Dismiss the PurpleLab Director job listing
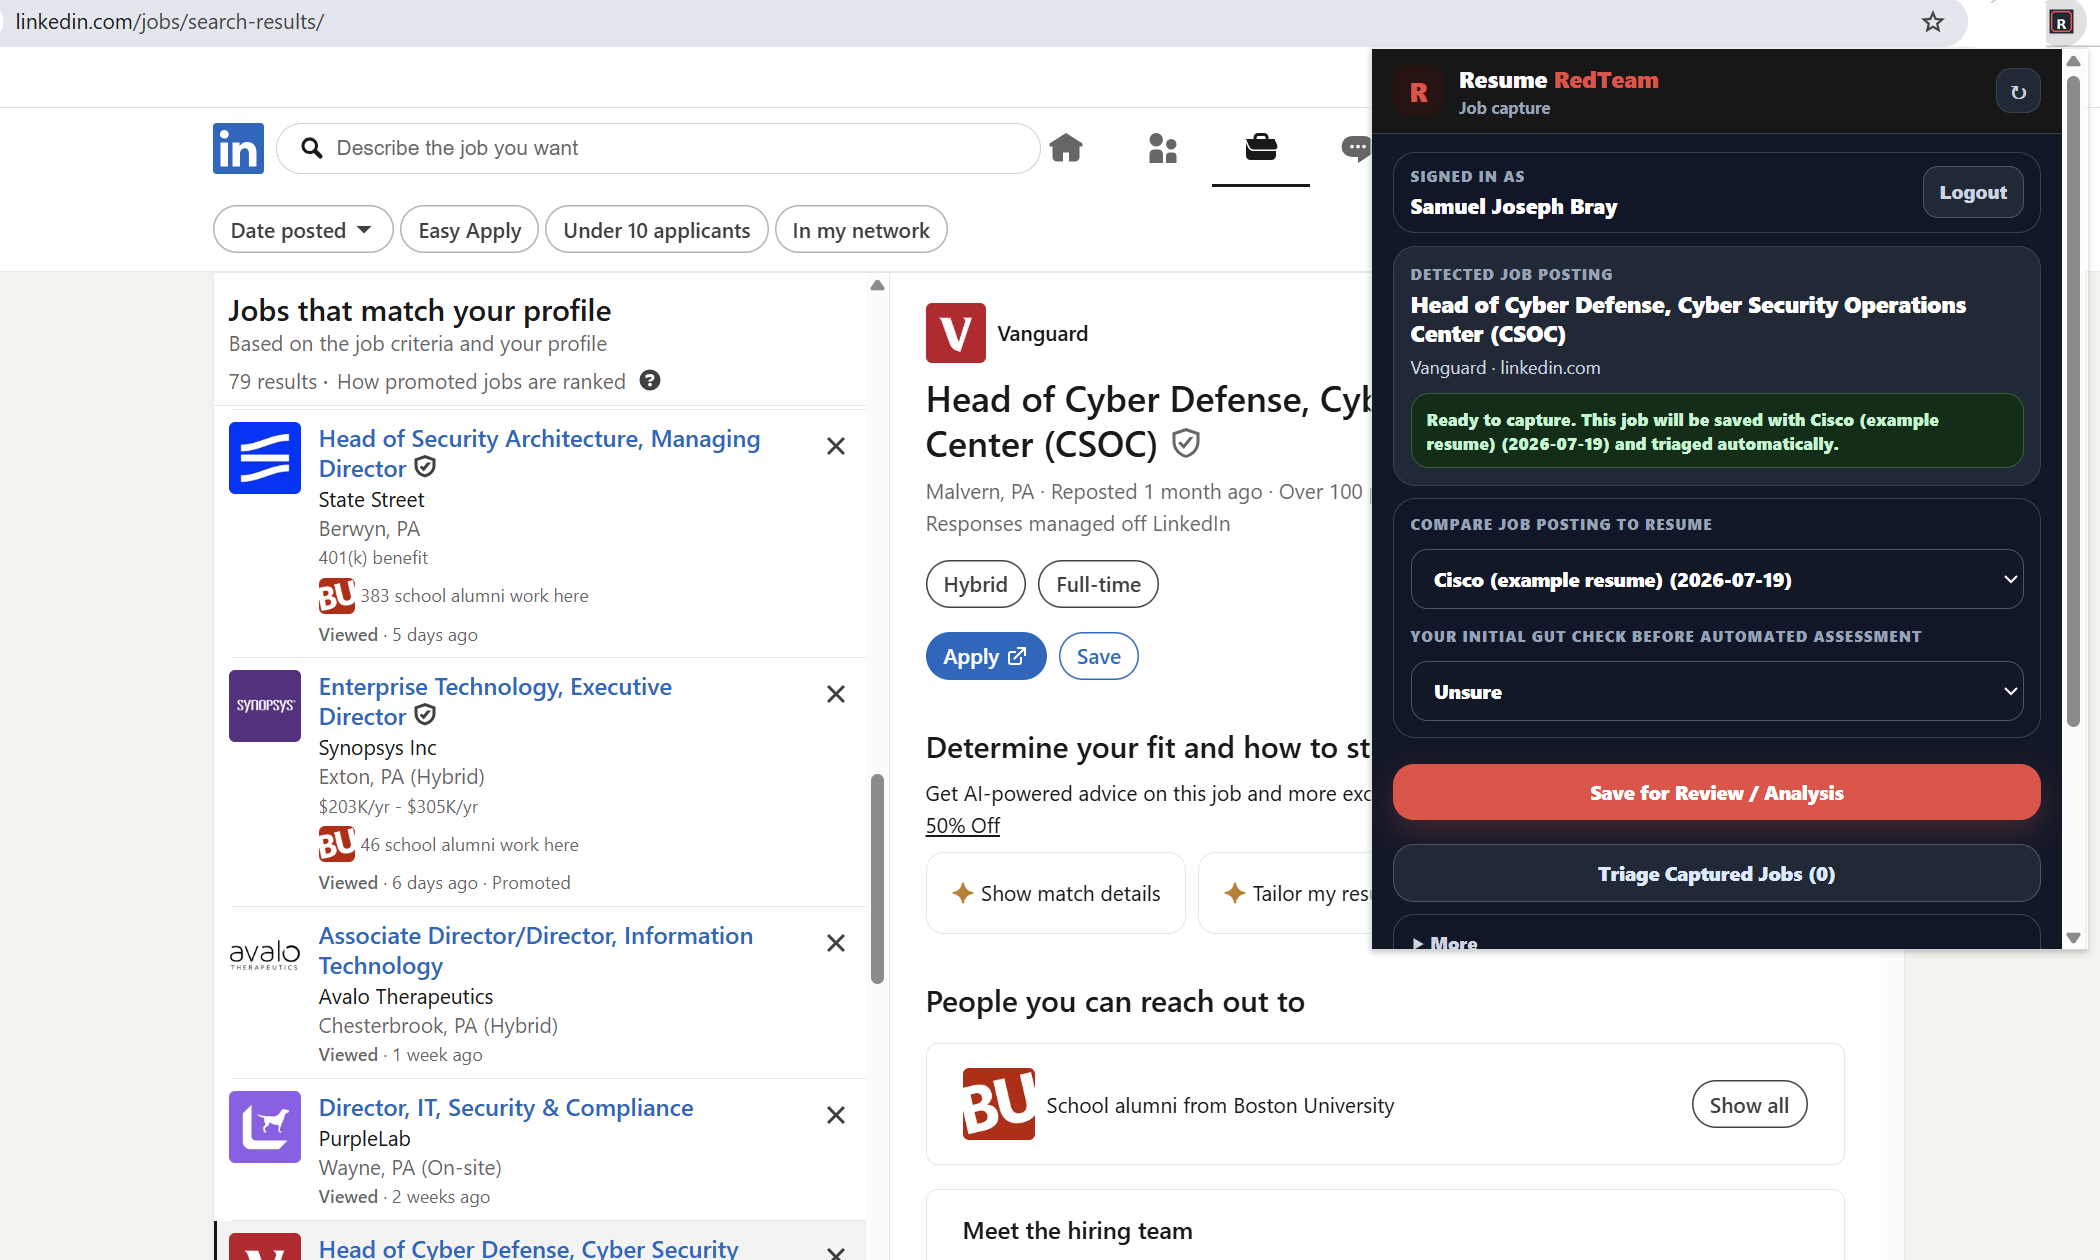This screenshot has width=2100, height=1260. tap(836, 1115)
